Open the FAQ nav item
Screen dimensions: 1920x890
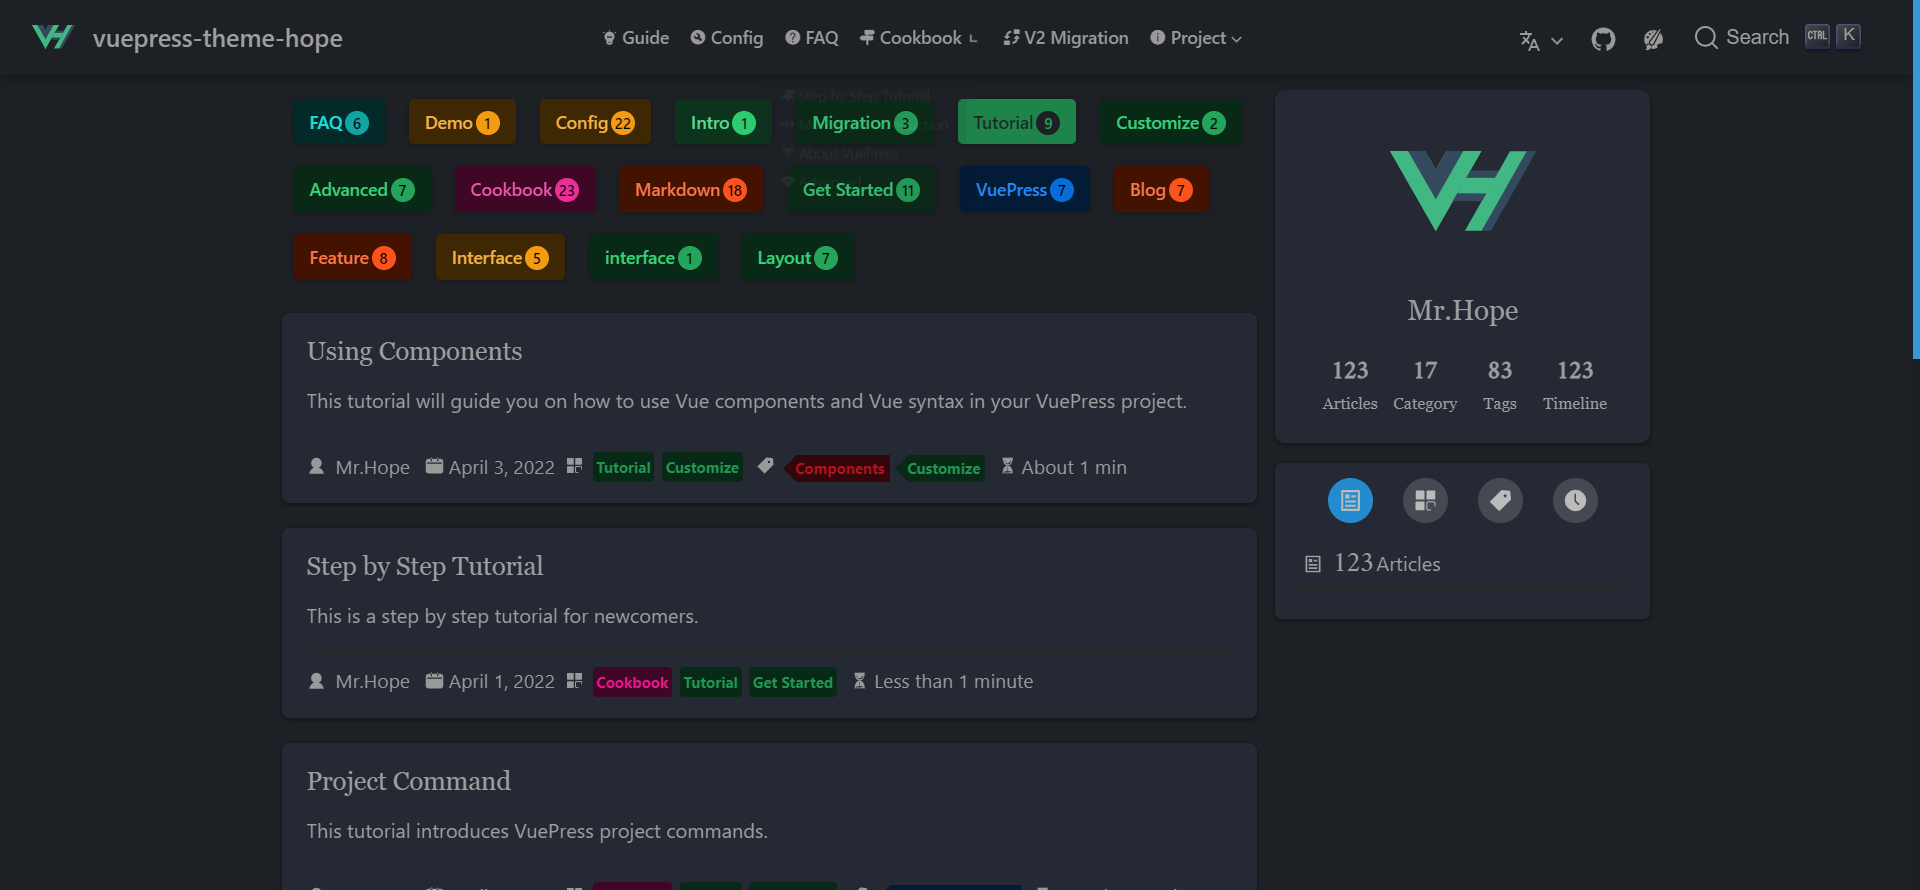pos(812,38)
